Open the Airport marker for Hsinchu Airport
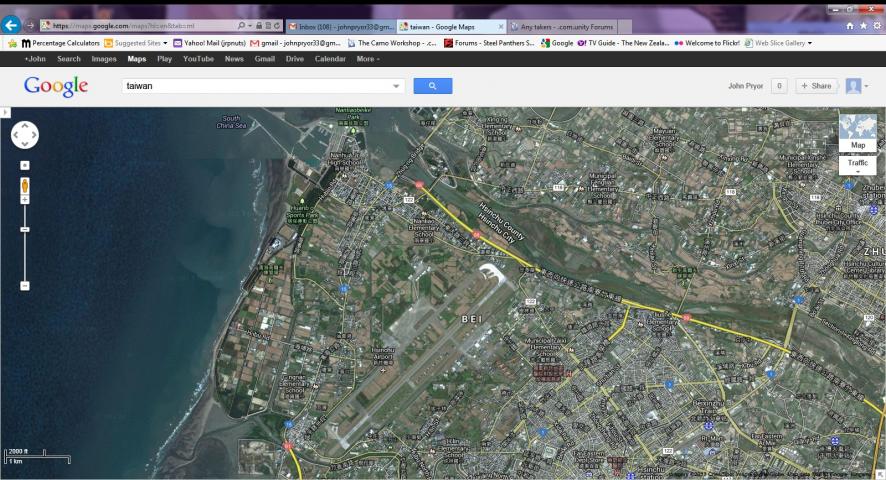The height and width of the screenshot is (480, 886). (383, 369)
